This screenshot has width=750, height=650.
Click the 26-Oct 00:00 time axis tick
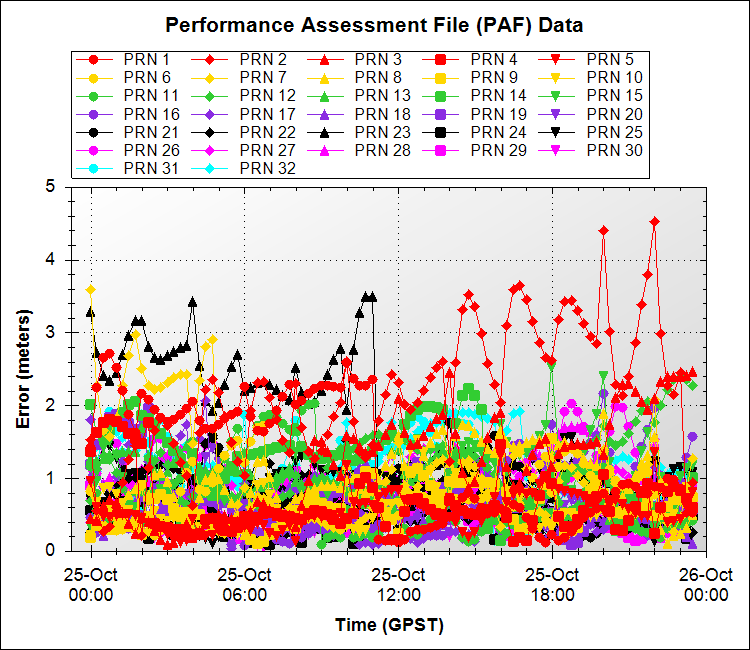[x=706, y=584]
